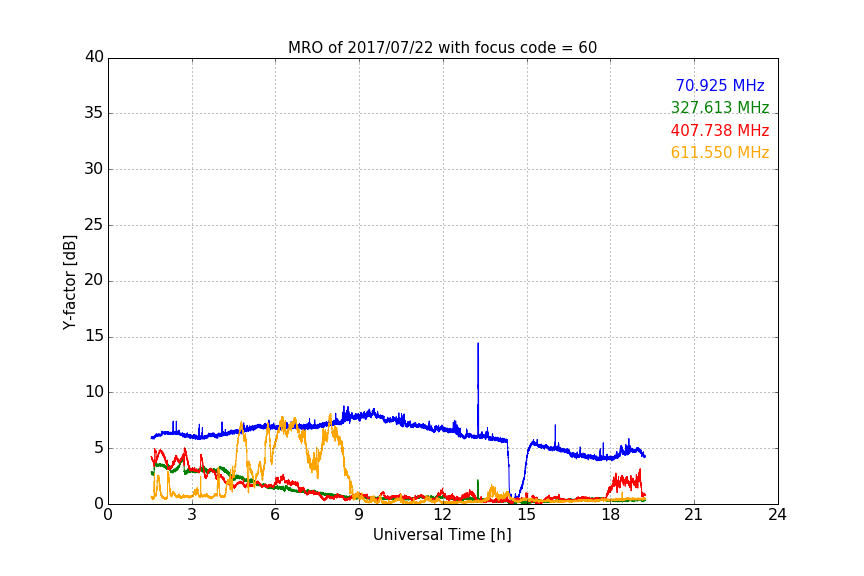
Task: Click the y-axis tick label 5
Action: coord(99,448)
